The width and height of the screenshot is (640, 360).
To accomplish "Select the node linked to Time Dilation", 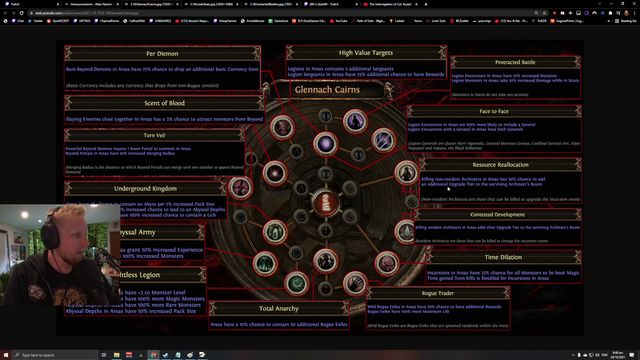I will (x=387, y=263).
